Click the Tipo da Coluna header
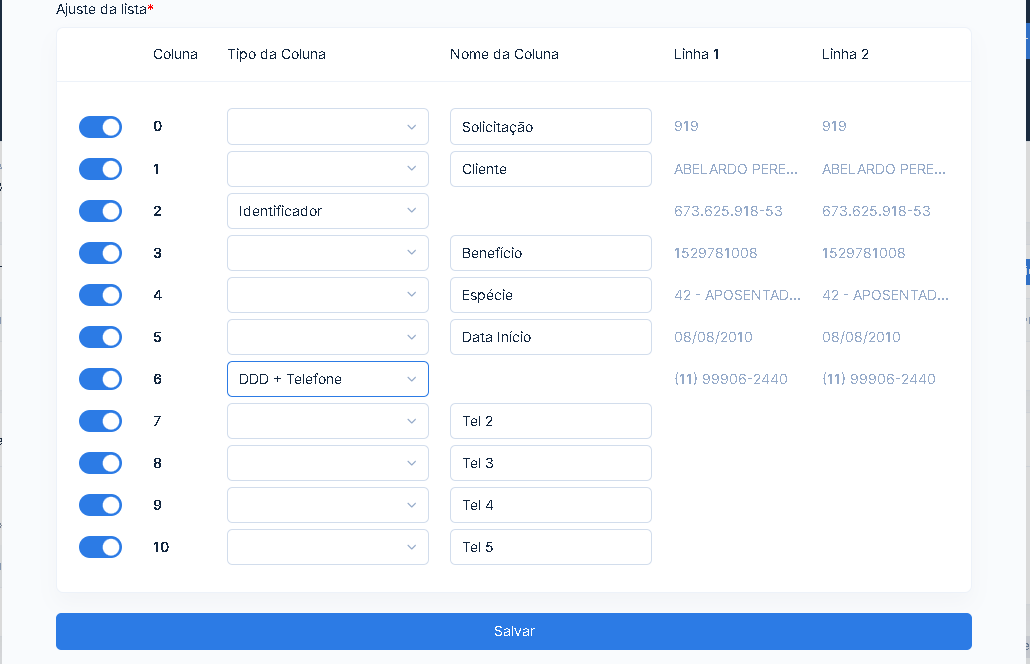 pos(277,55)
